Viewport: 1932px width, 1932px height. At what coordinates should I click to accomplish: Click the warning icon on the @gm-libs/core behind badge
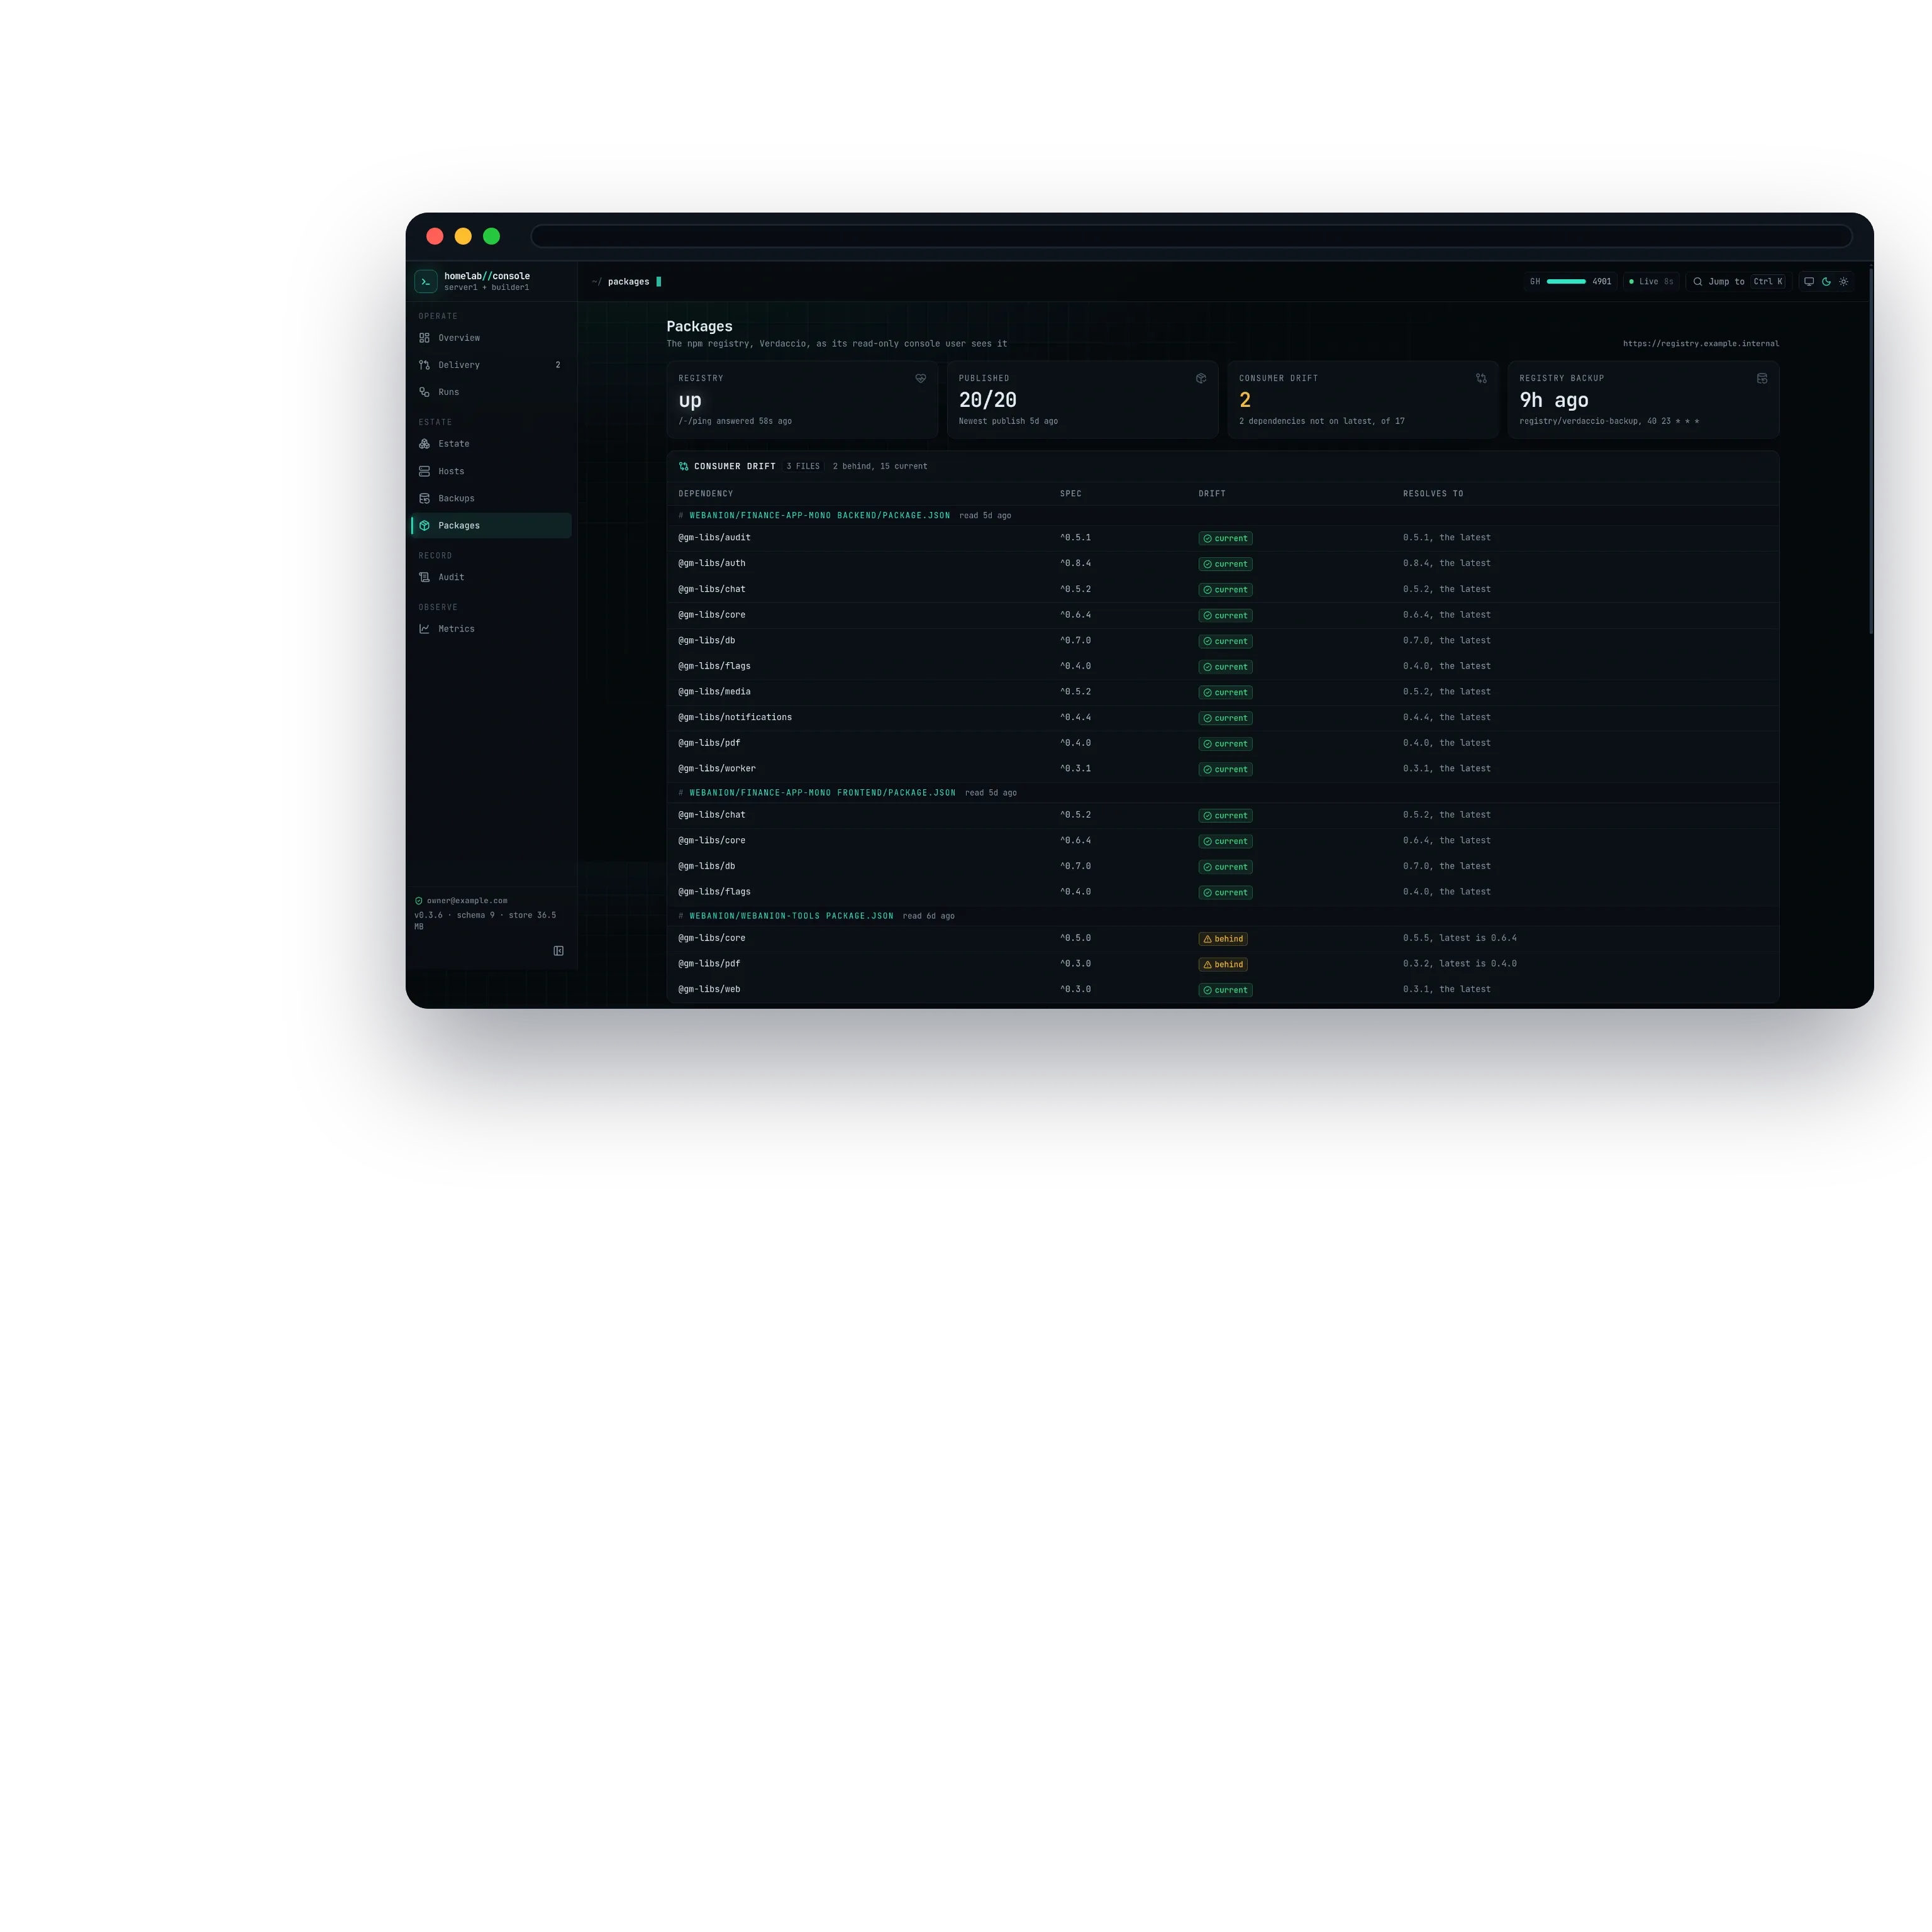click(1208, 939)
